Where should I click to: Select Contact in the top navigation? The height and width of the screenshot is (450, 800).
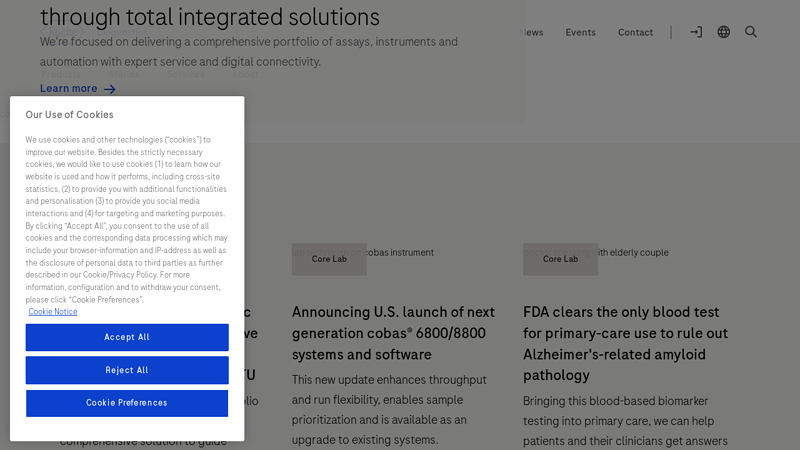[x=635, y=32]
